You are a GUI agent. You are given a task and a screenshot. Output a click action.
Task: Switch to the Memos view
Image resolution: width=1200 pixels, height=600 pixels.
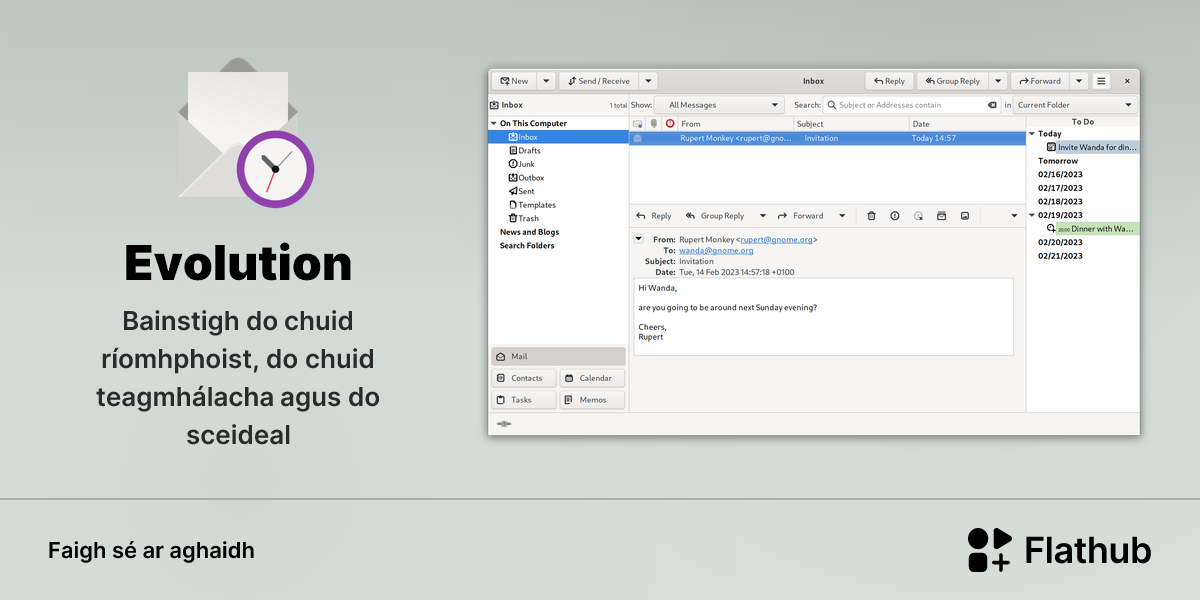[x=592, y=400]
